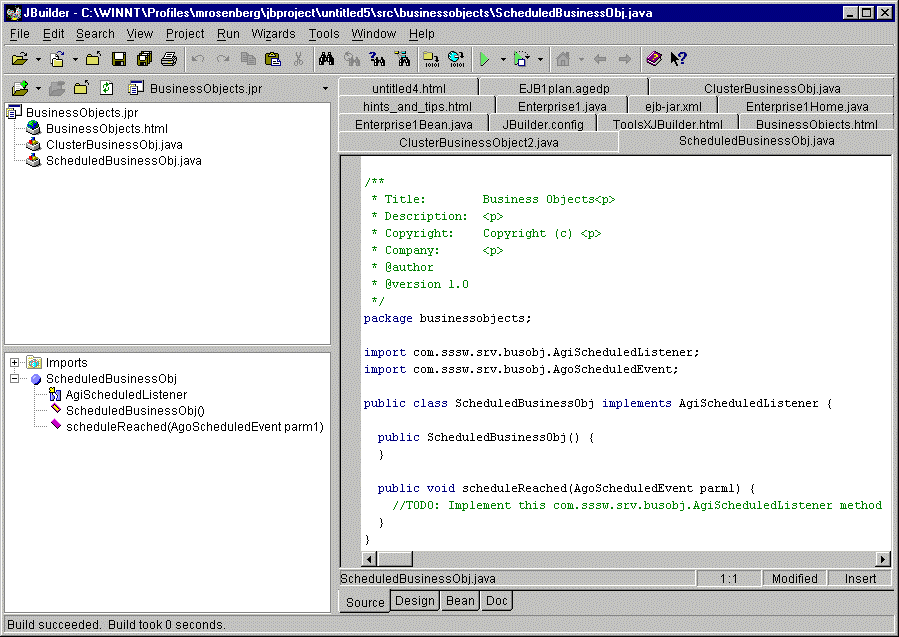Click the Browse Symbol toolbar icon

pyautogui.click(x=402, y=59)
